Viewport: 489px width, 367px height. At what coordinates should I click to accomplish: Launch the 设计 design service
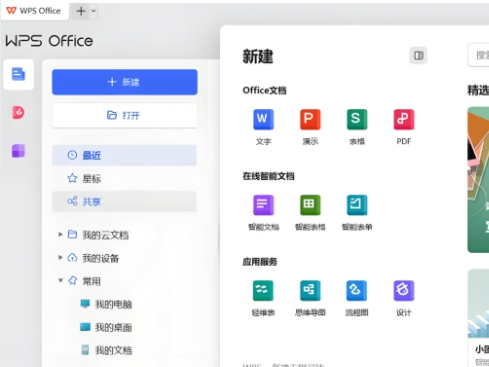point(404,291)
